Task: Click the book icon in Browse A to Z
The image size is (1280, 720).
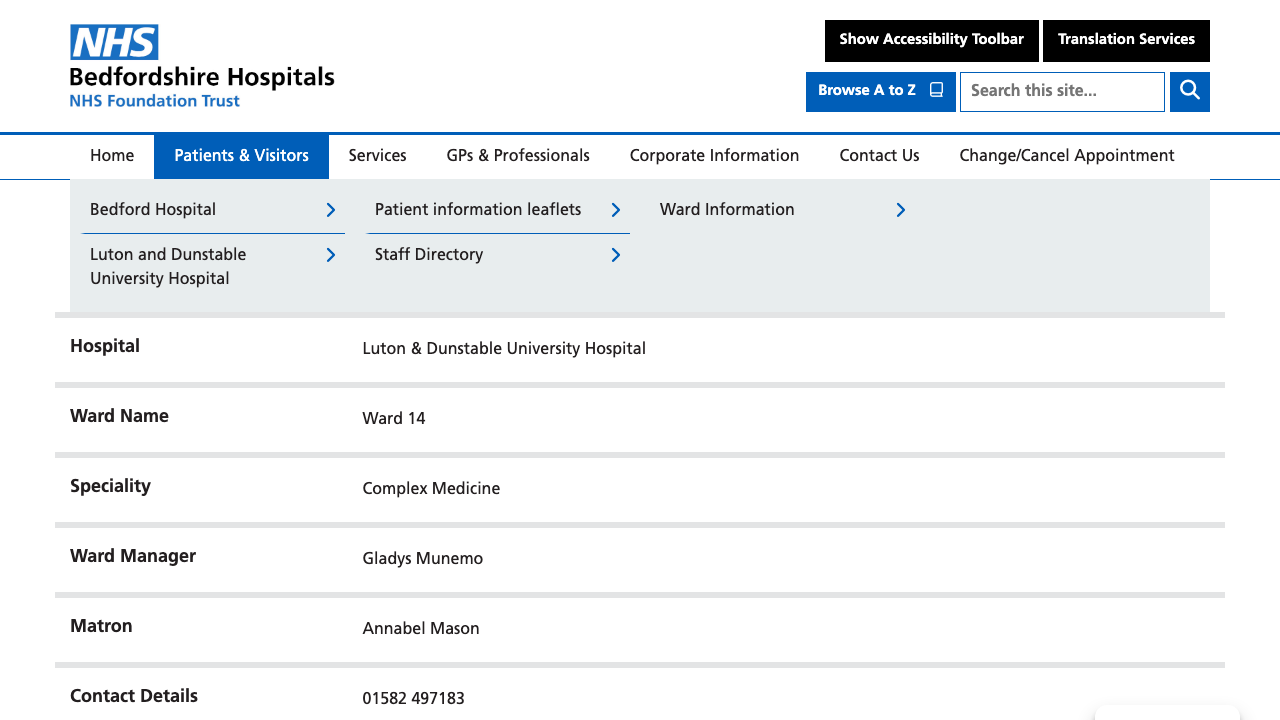Action: 936,90
